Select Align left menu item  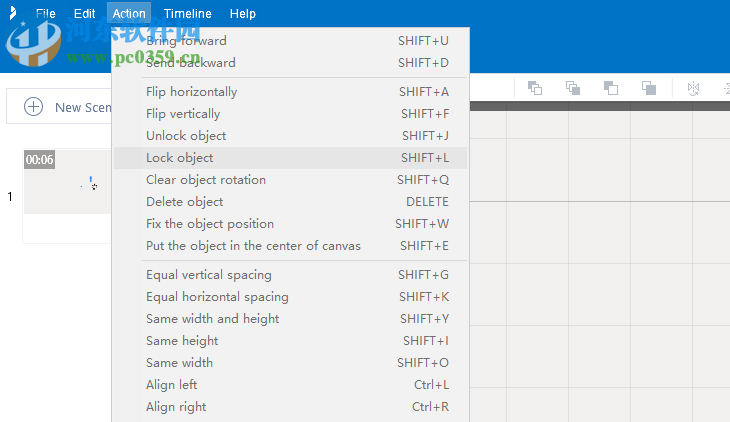click(172, 385)
